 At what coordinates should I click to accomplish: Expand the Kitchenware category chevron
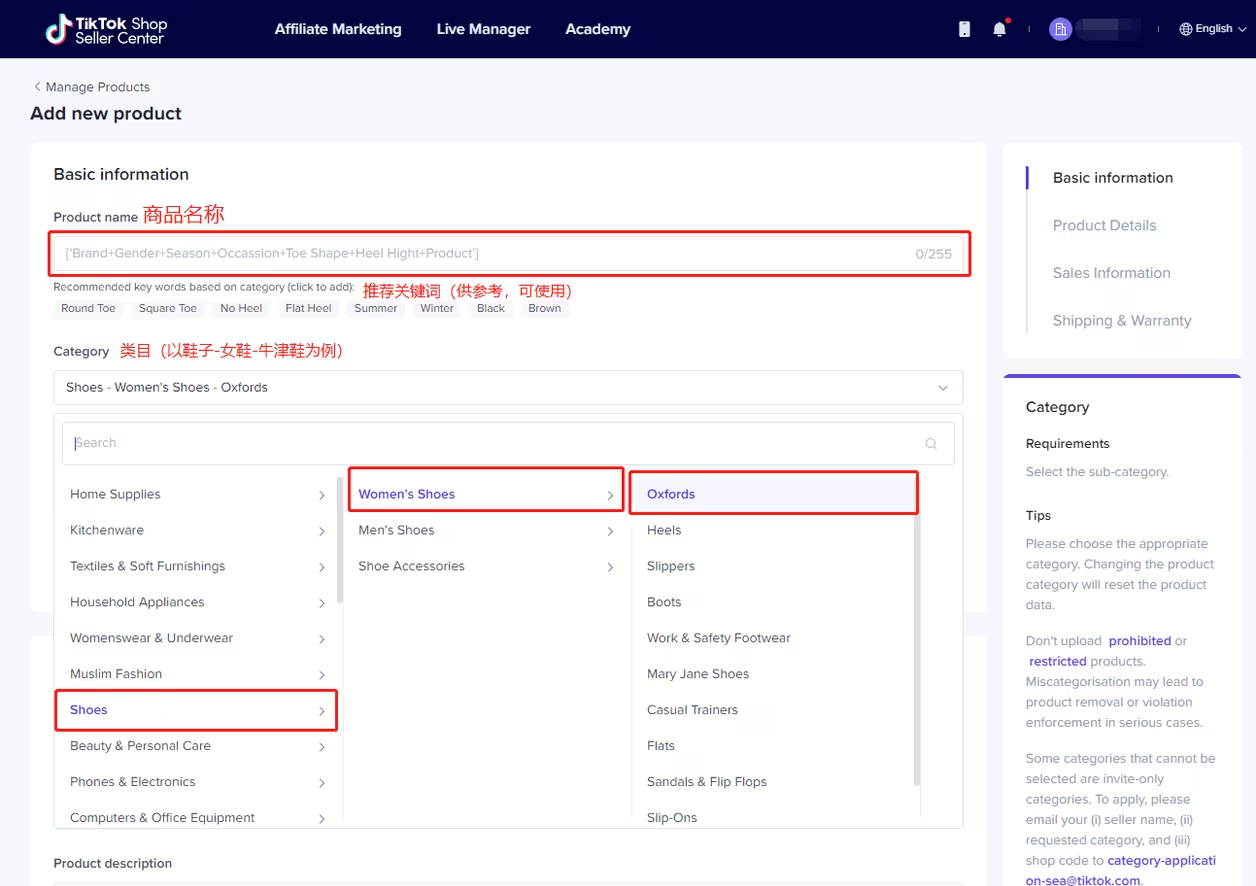(x=321, y=531)
